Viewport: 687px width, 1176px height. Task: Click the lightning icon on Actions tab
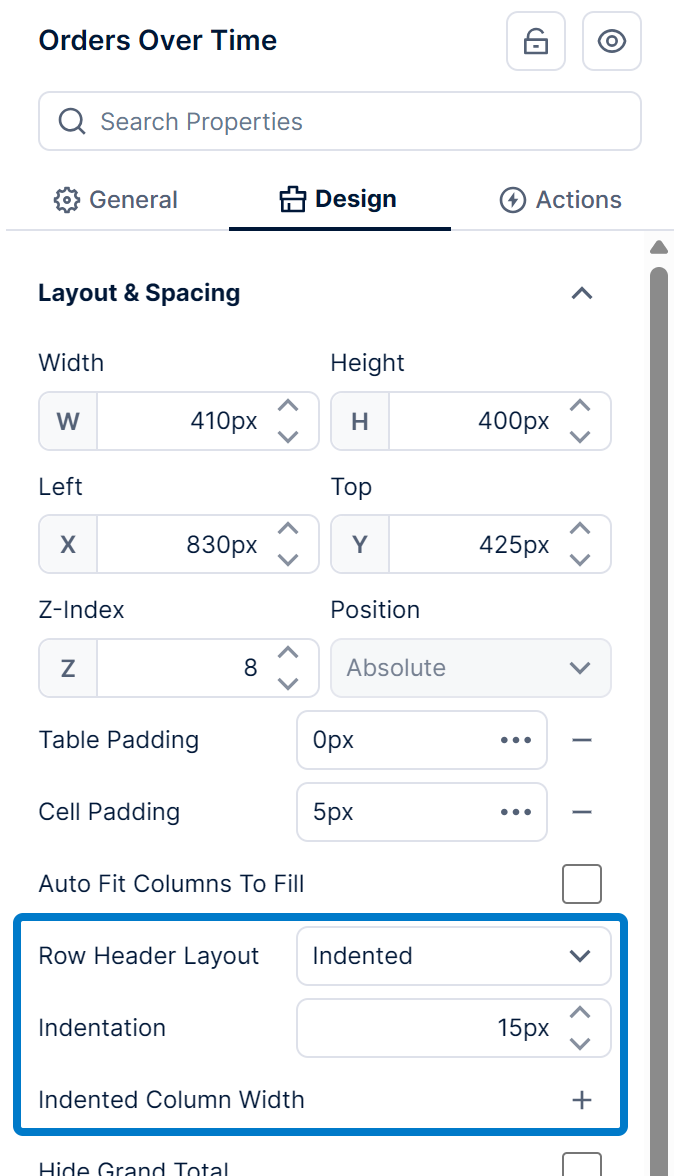pyautogui.click(x=512, y=199)
